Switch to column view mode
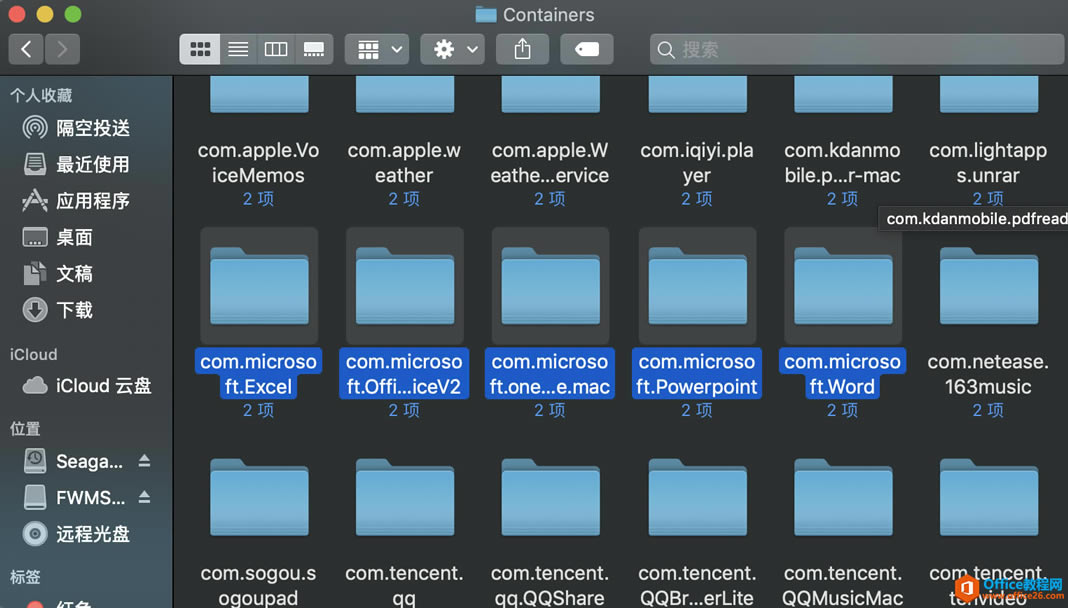The width and height of the screenshot is (1068, 608). [x=276, y=49]
